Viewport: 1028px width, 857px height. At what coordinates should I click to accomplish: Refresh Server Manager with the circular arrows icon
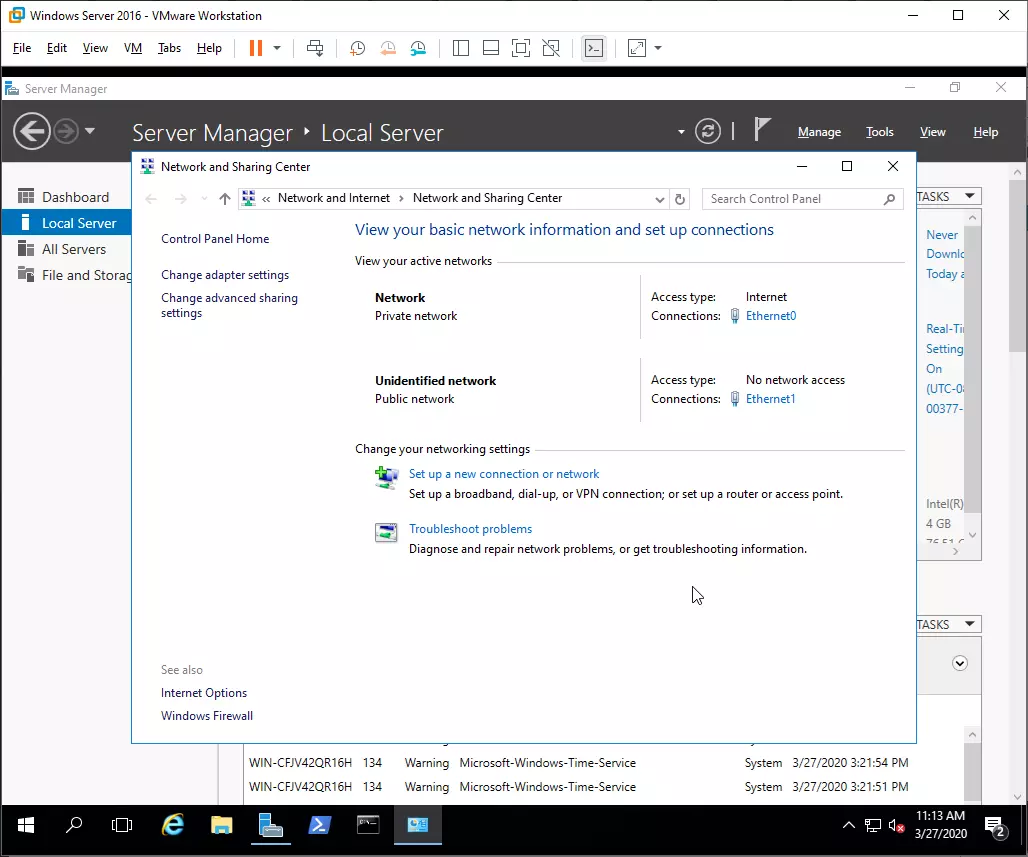[x=707, y=131]
